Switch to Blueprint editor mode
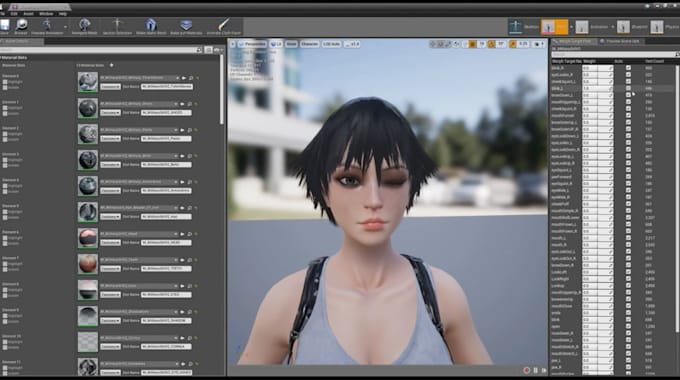The height and width of the screenshot is (380, 680). (x=632, y=26)
